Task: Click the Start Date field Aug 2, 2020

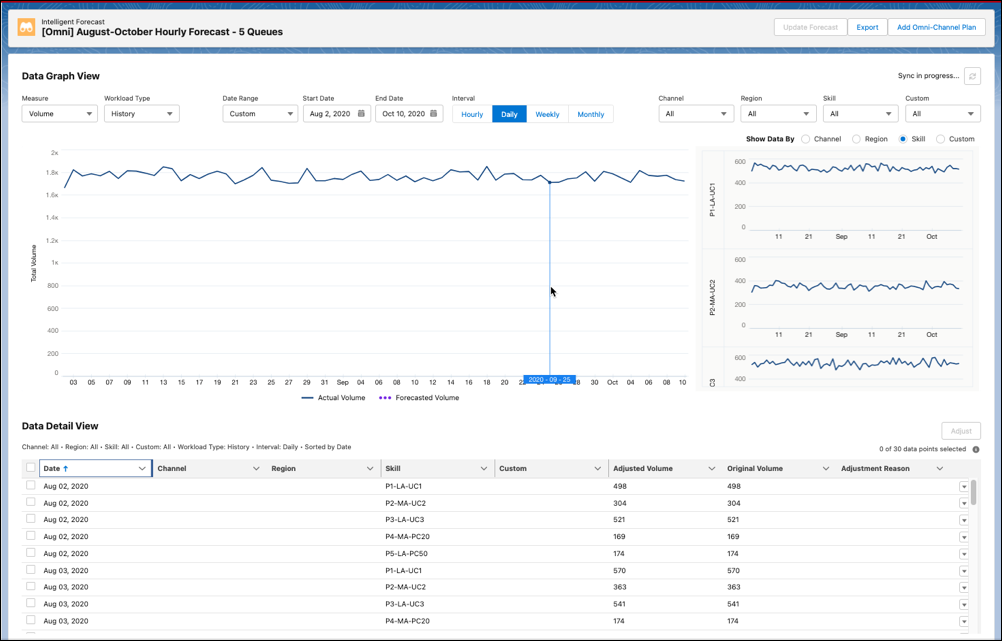Action: point(337,114)
